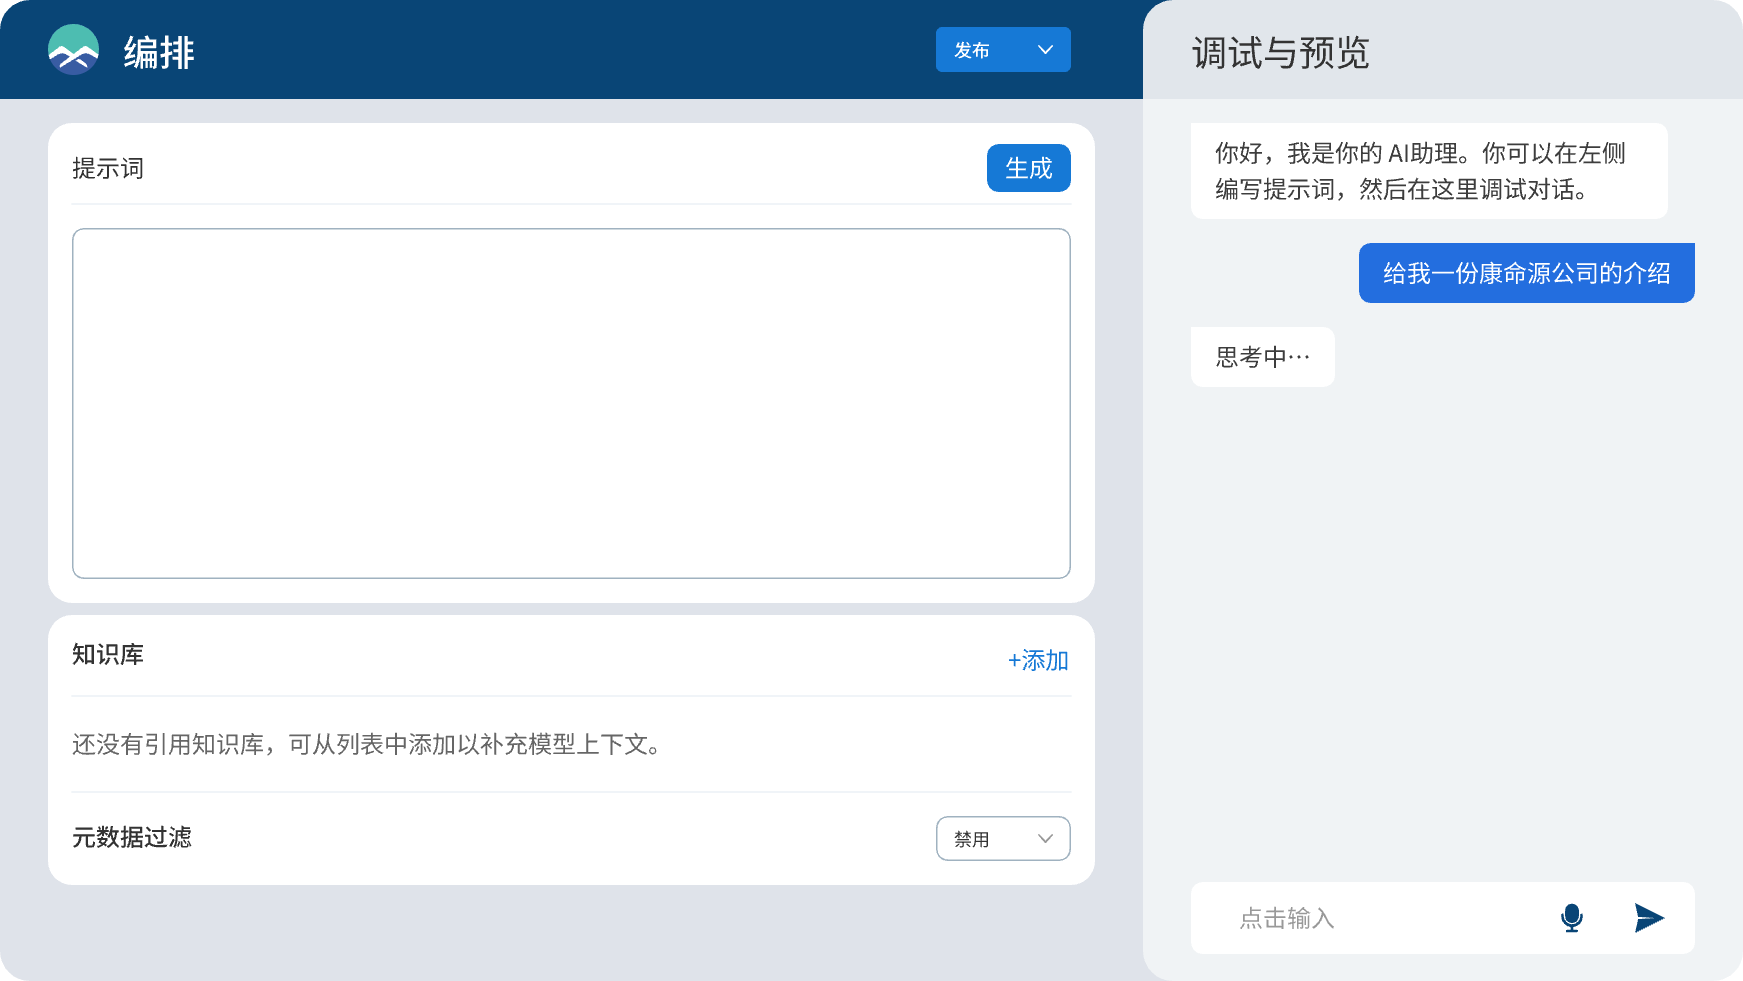Click the mountain logo icon

click(x=73, y=50)
